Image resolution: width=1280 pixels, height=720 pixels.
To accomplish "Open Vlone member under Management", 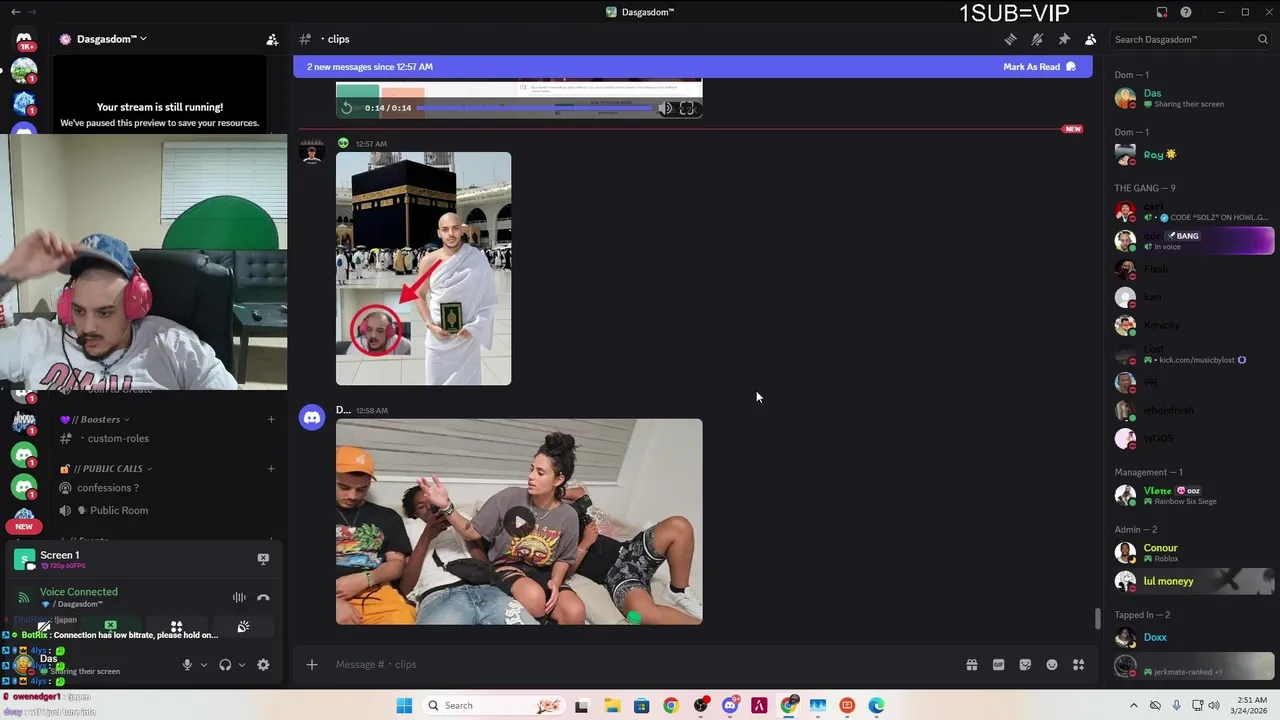I will tap(1193, 495).
